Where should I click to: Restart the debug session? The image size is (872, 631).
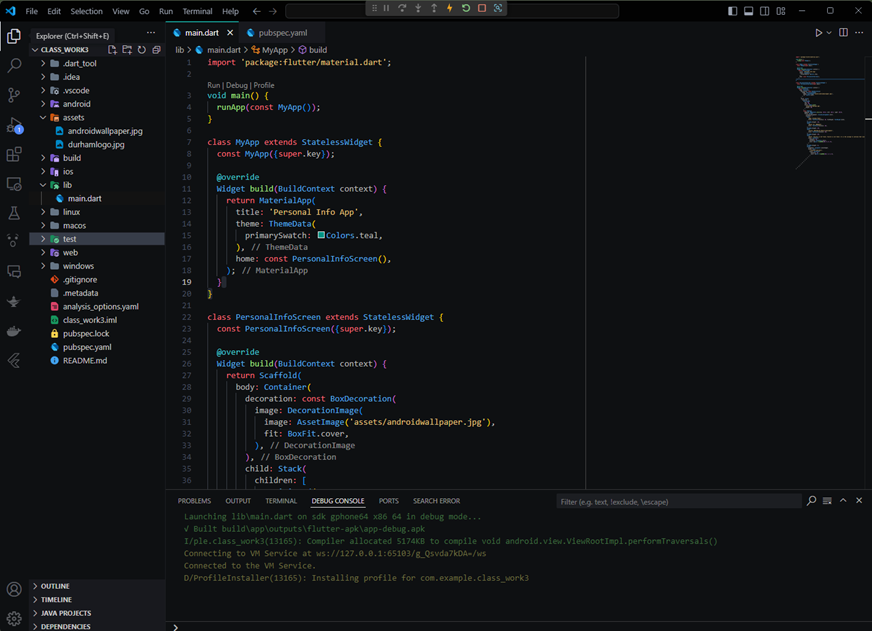coord(465,8)
